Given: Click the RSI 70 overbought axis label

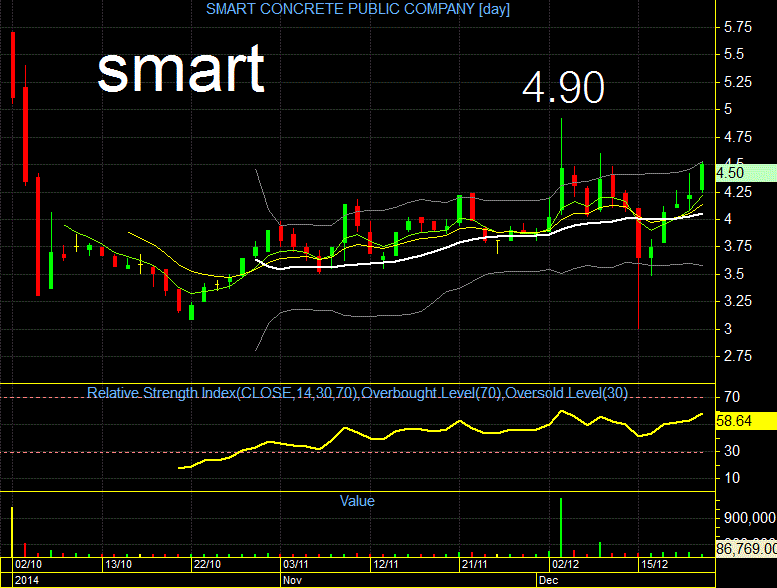Looking at the screenshot, I should coord(731,397).
